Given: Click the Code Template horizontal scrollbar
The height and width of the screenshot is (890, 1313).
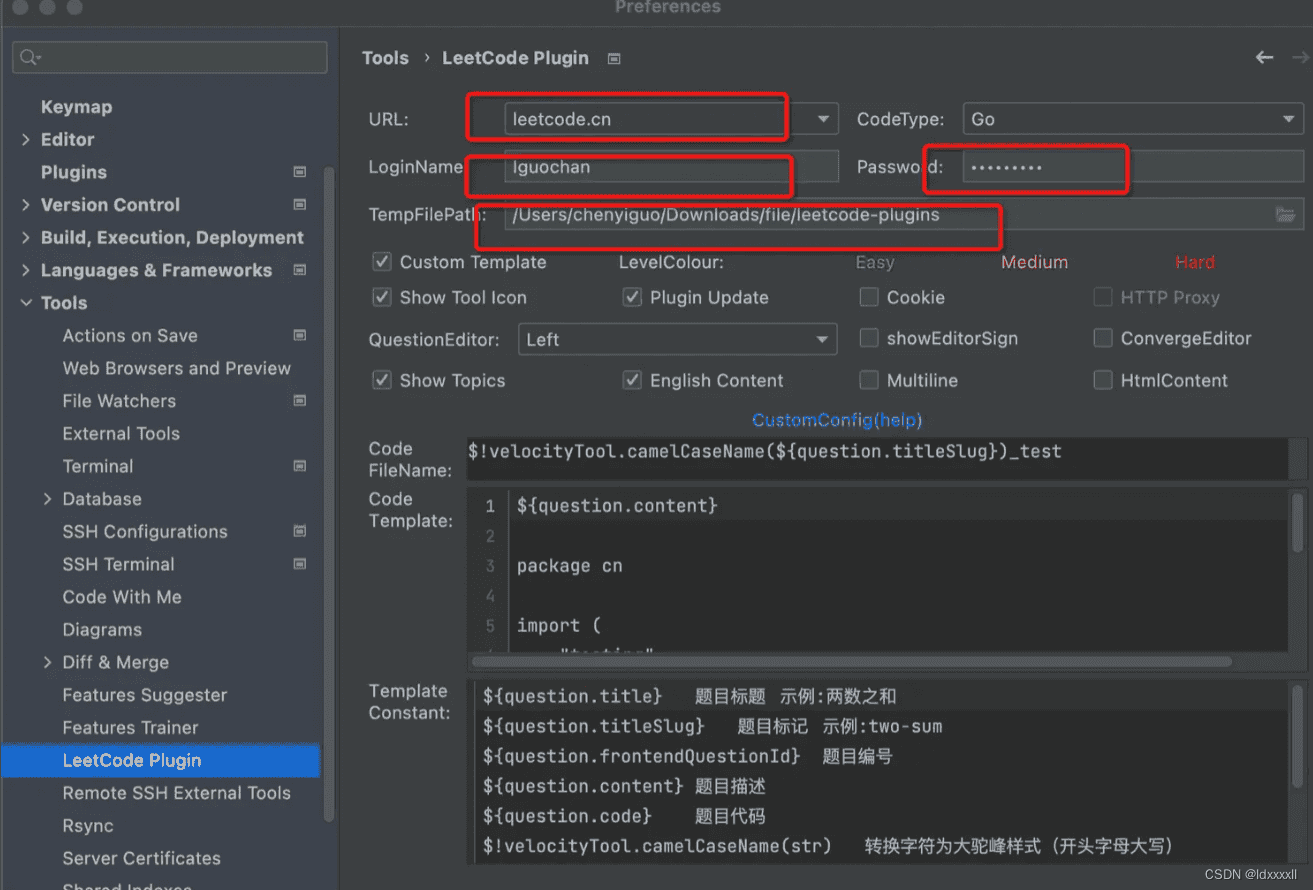Looking at the screenshot, I should (x=851, y=661).
